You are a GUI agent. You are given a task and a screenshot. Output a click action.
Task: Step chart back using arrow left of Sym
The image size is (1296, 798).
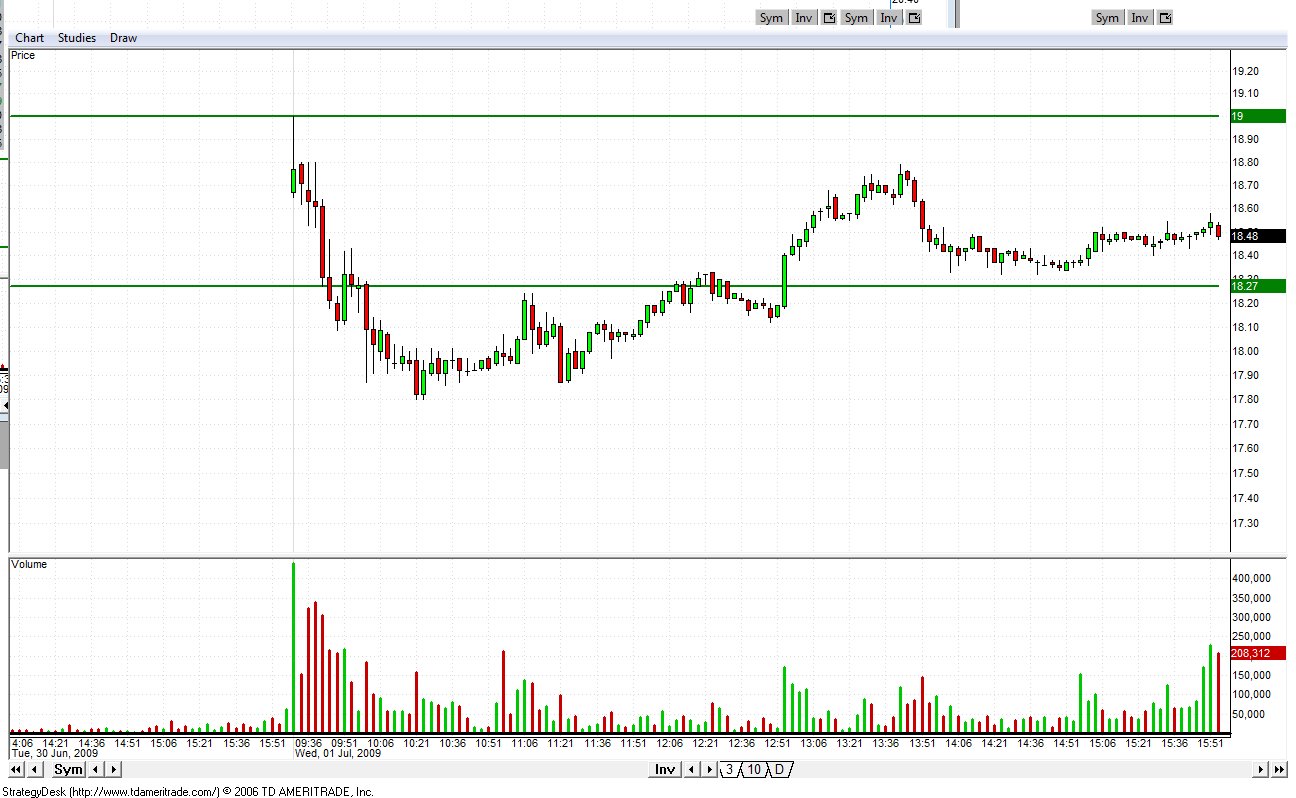35,769
